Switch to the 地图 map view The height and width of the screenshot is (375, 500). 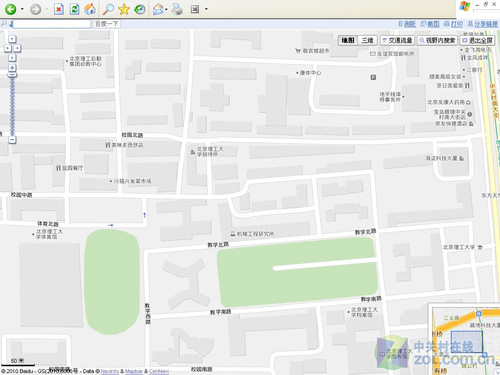(348, 40)
